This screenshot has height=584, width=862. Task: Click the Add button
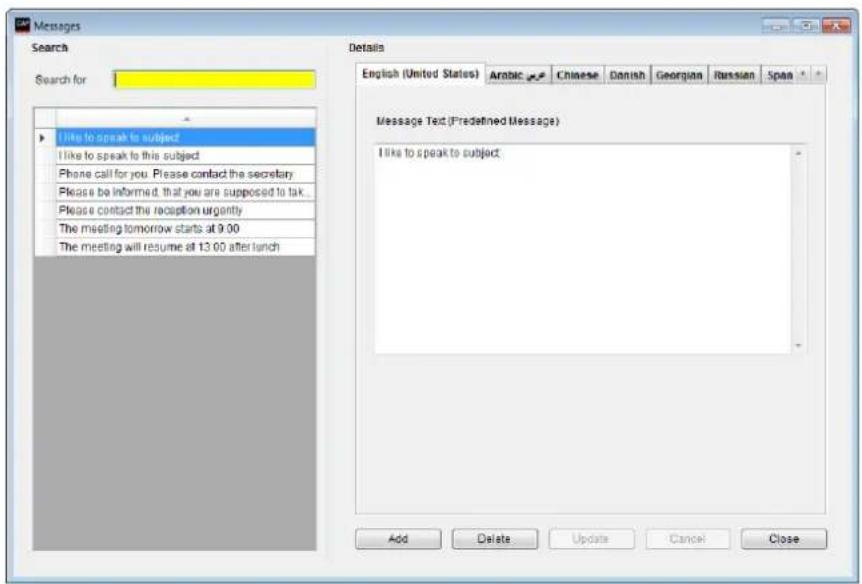(x=398, y=539)
